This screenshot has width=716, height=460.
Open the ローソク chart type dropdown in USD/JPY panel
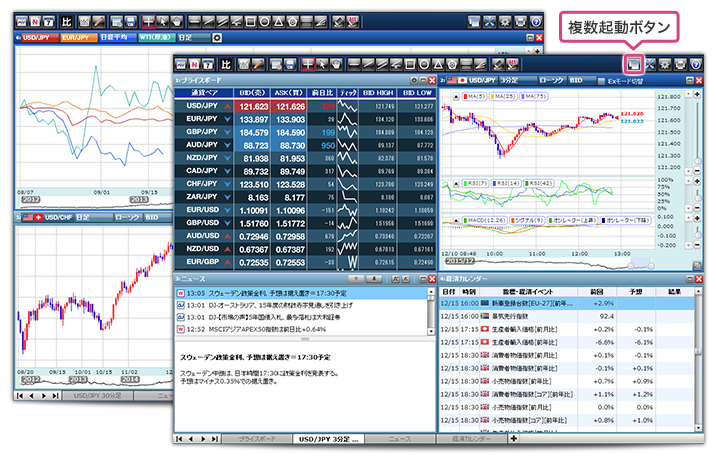[552, 80]
